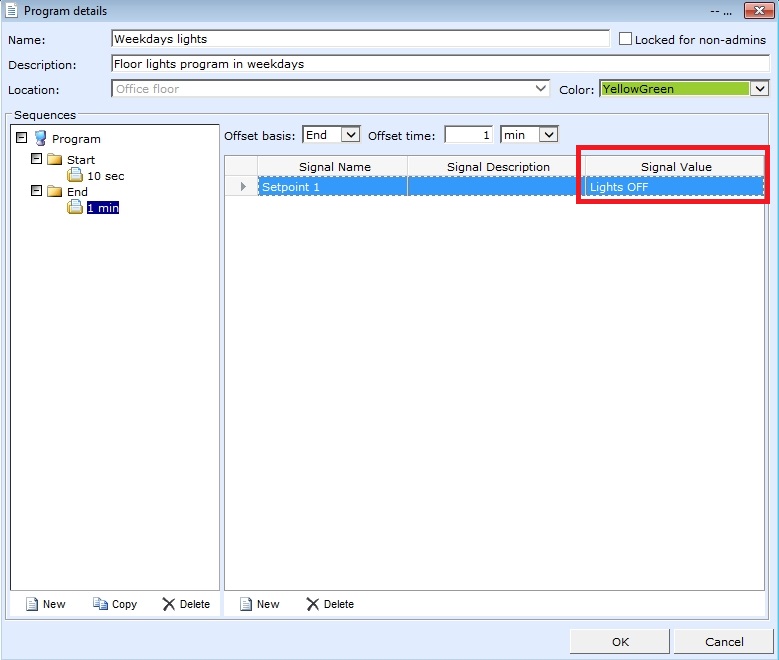This screenshot has height=660, width=779.
Task: Click the Cancel button
Action: 724,642
